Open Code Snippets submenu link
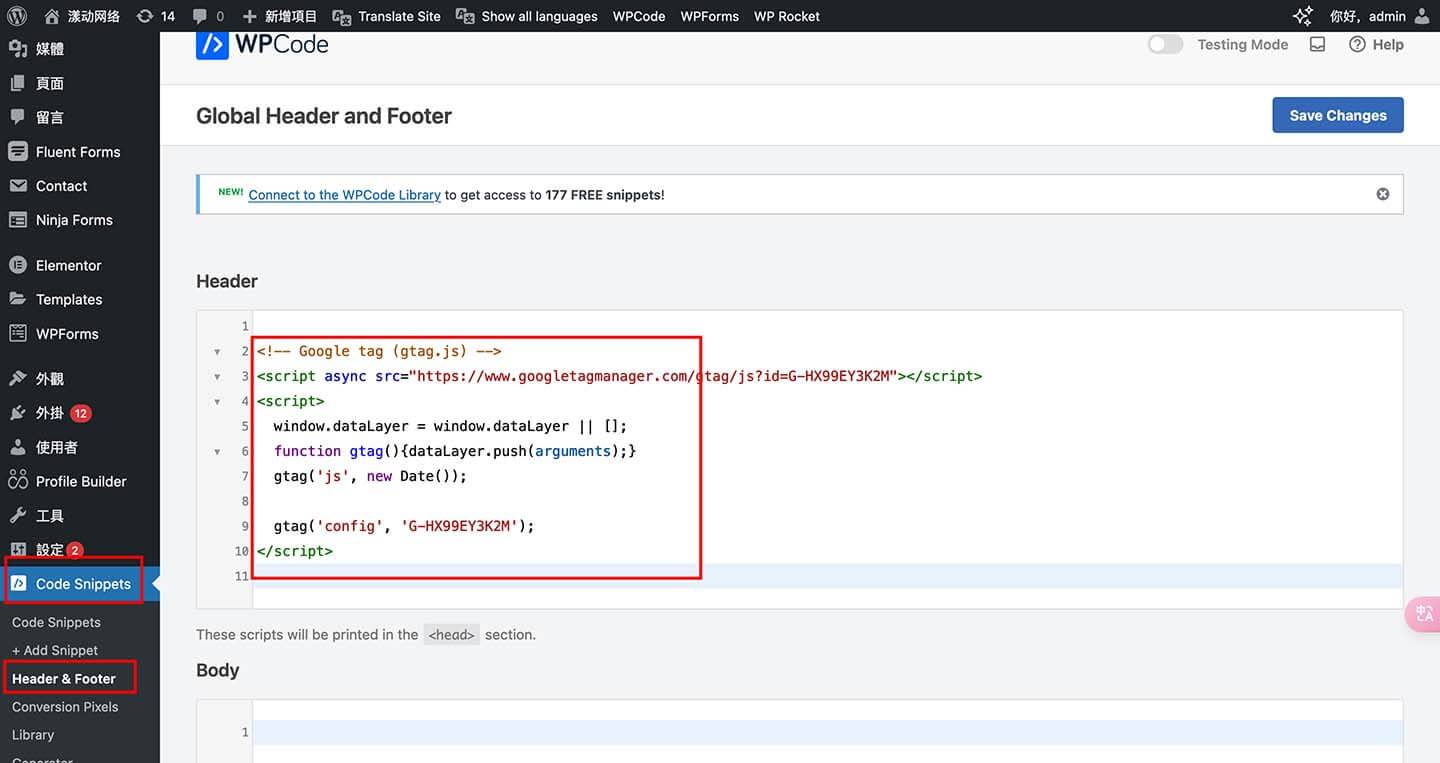The height and width of the screenshot is (763, 1440). point(56,622)
